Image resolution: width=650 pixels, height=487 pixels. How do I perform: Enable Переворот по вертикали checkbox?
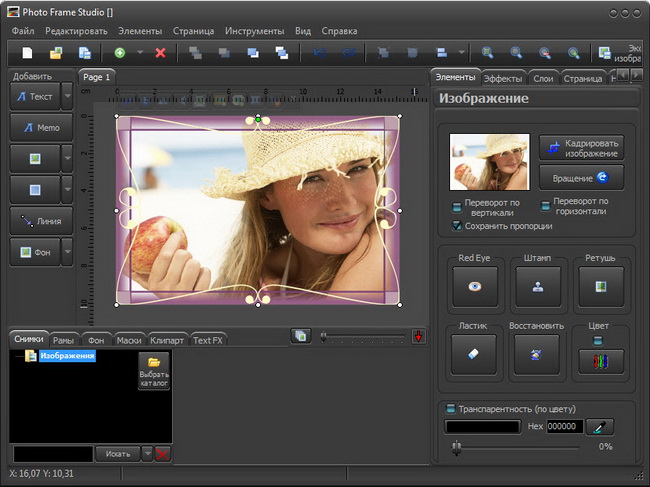tap(457, 208)
